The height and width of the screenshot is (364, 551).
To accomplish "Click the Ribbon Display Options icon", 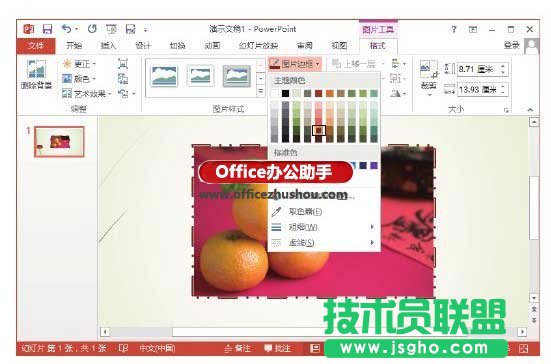I will click(x=473, y=29).
